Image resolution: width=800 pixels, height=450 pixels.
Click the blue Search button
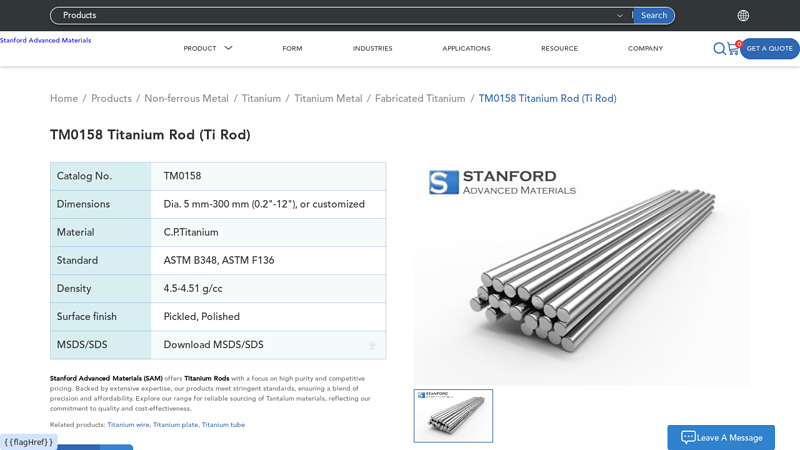point(654,15)
